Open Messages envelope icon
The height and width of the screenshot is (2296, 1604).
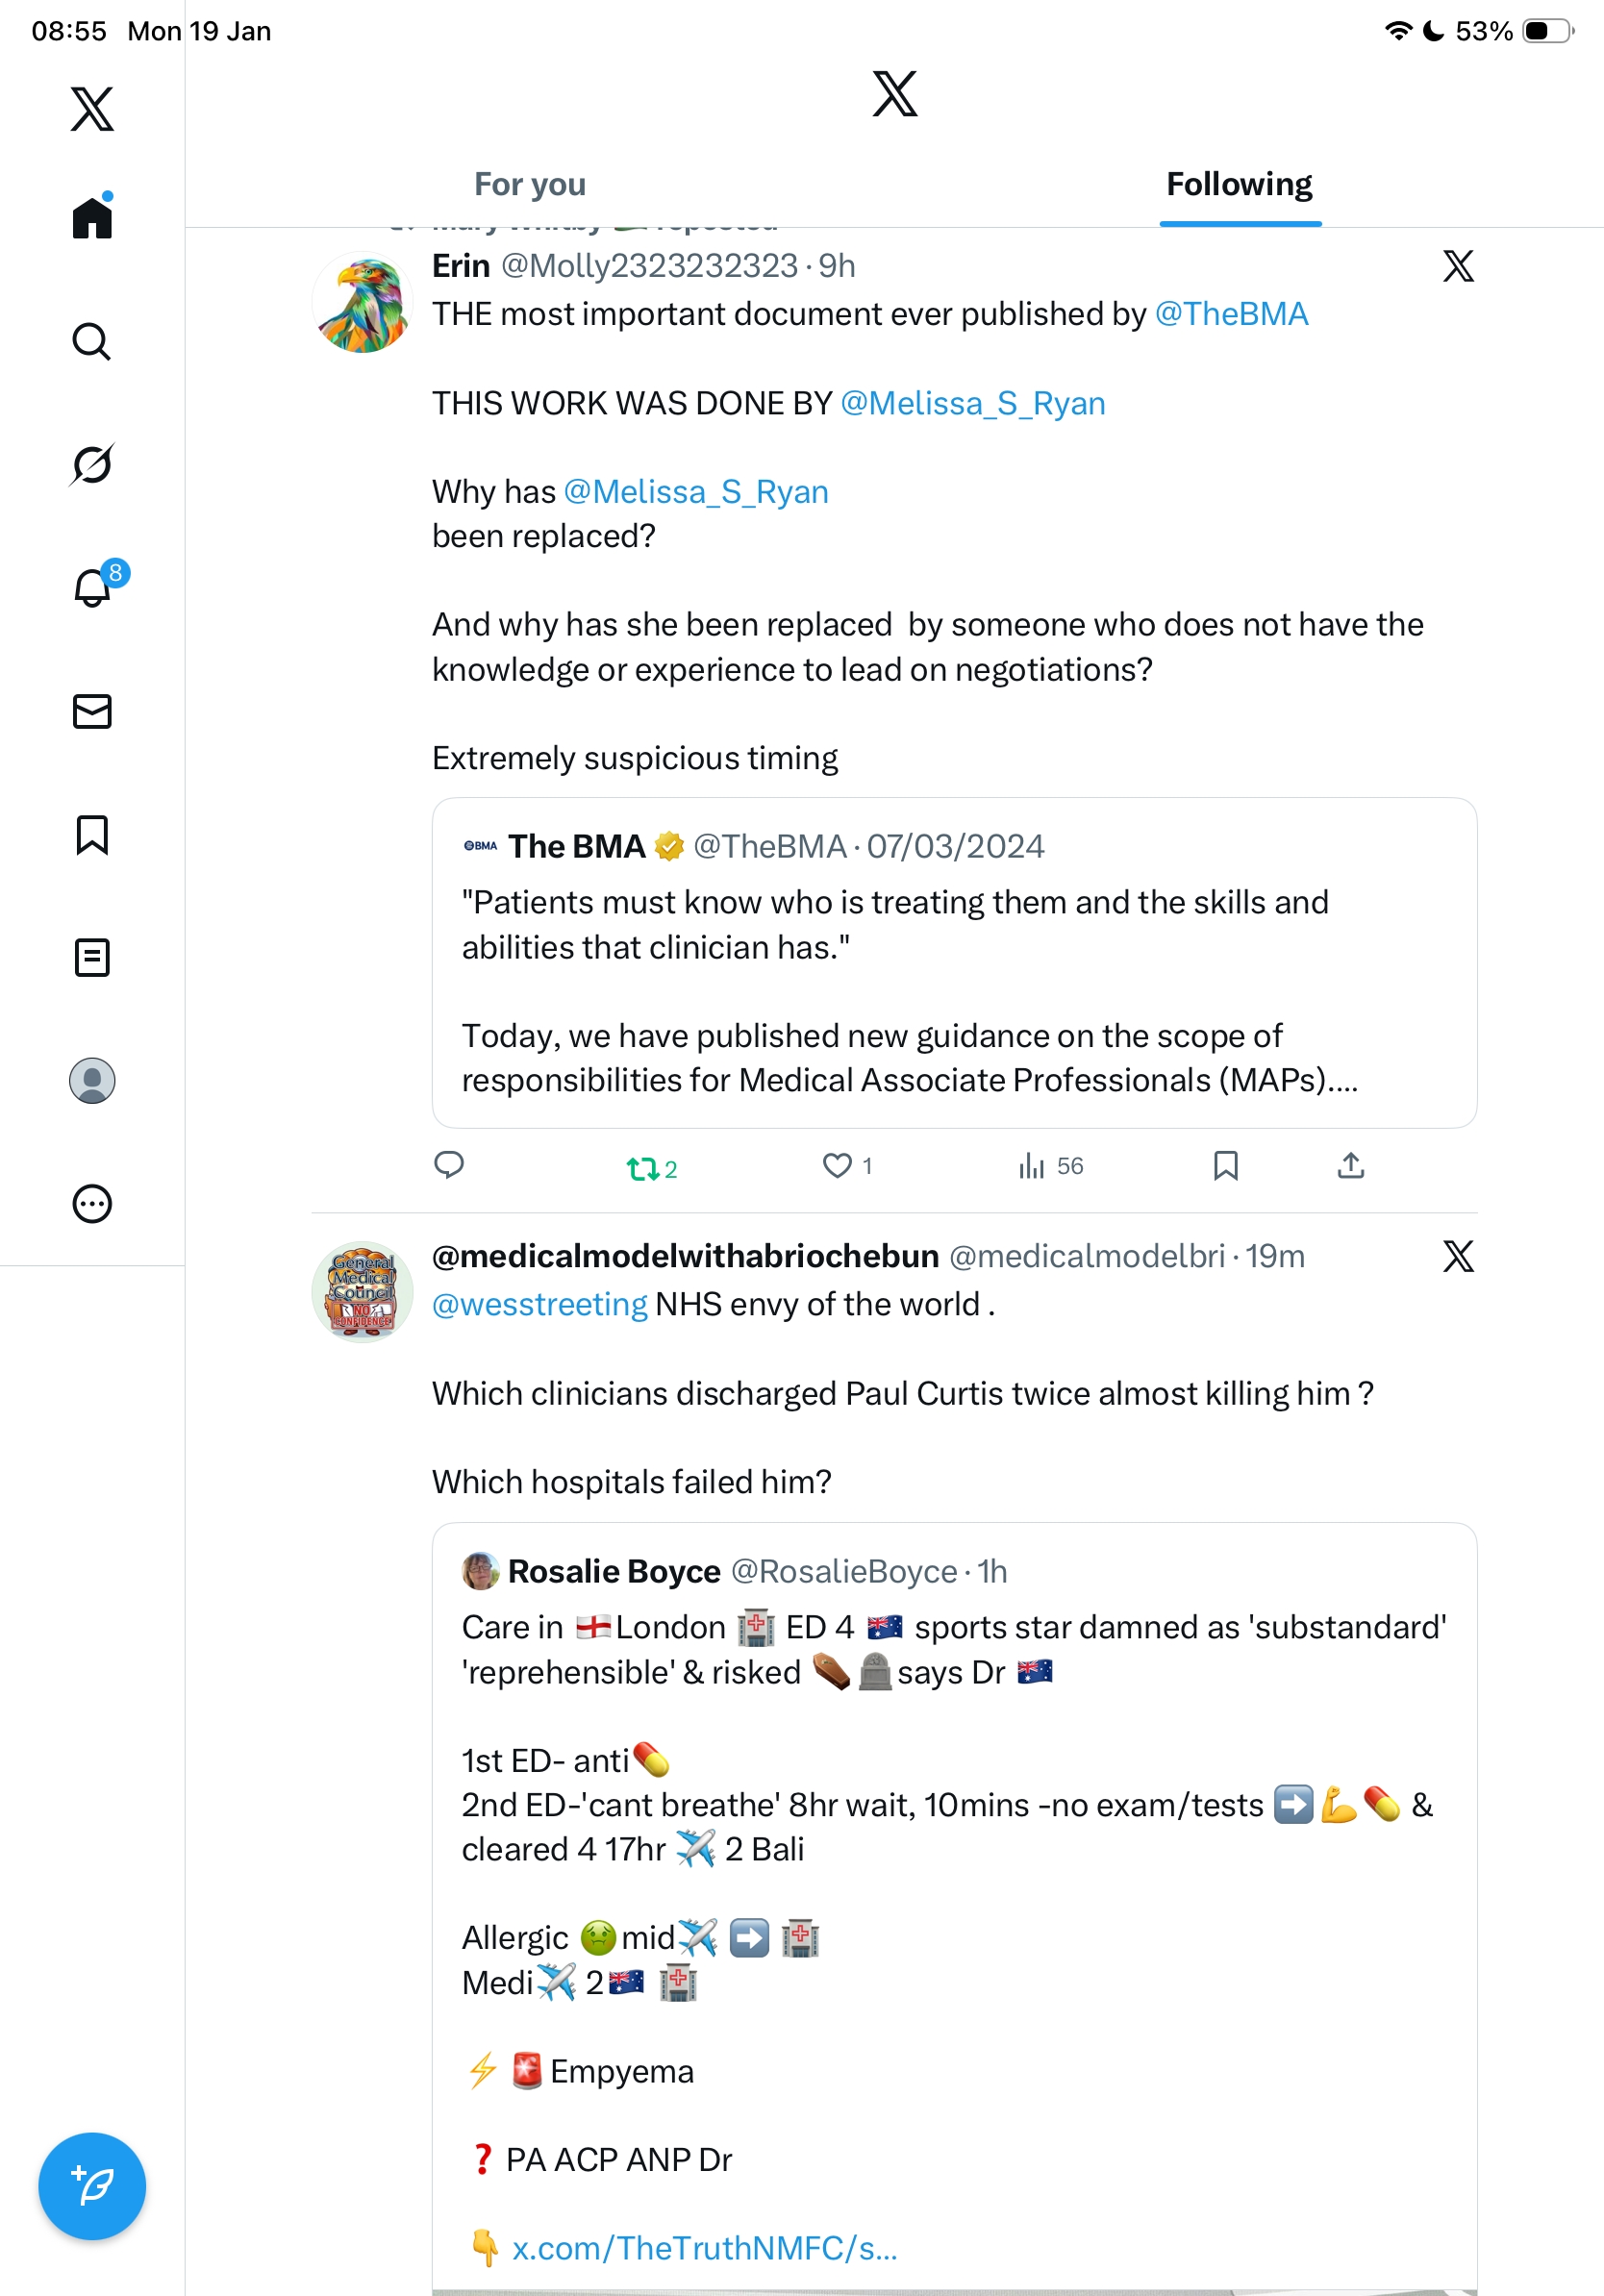[x=92, y=711]
